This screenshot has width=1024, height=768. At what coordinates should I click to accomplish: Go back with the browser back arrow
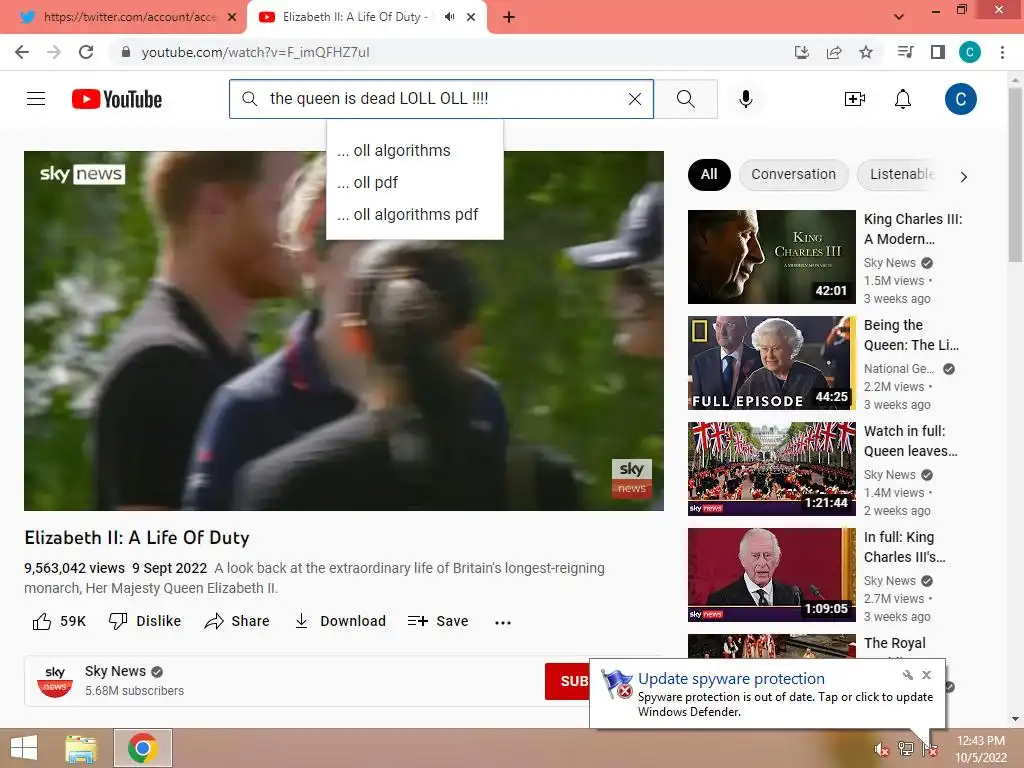coord(22,52)
